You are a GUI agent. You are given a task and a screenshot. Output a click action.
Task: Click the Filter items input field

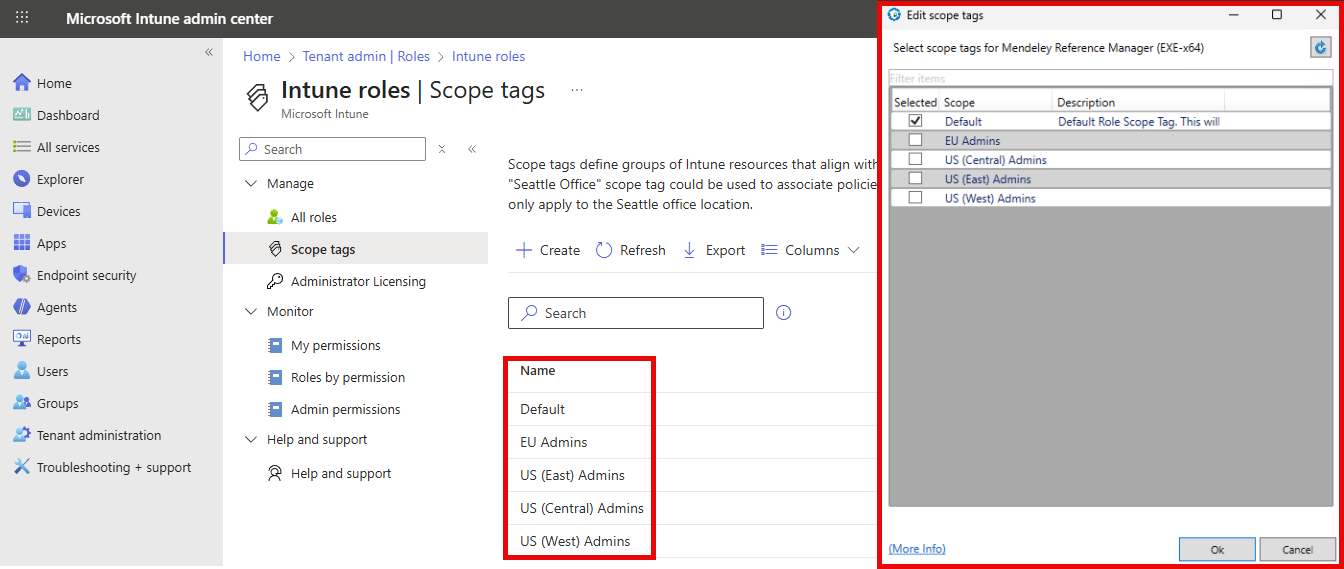[1110, 78]
